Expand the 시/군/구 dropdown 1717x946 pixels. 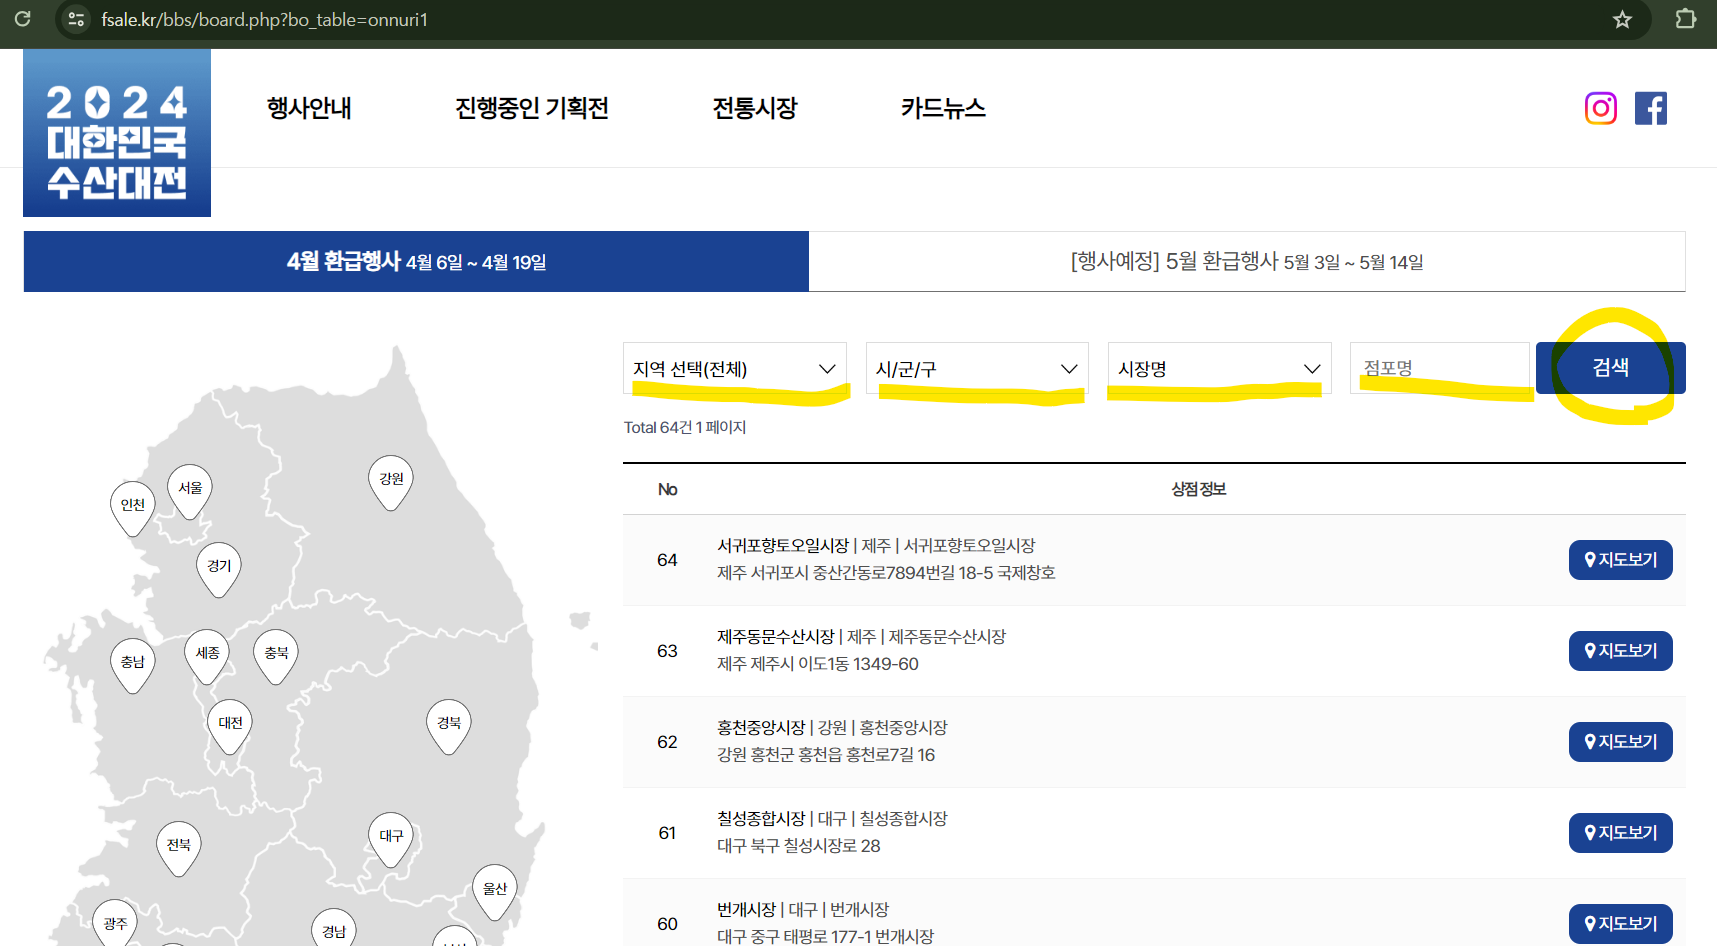(x=977, y=368)
